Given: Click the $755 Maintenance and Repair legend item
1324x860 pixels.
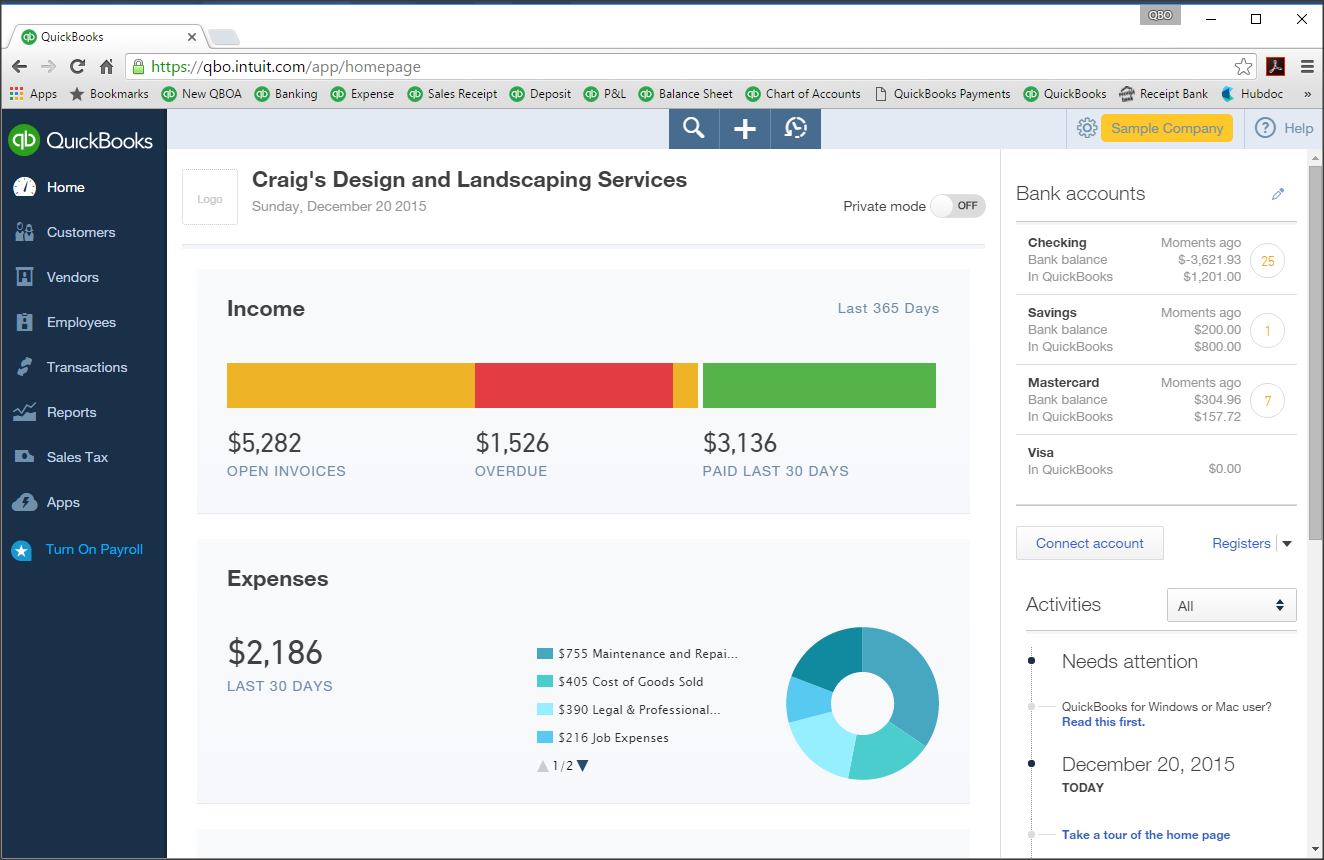Looking at the screenshot, I should click(637, 654).
